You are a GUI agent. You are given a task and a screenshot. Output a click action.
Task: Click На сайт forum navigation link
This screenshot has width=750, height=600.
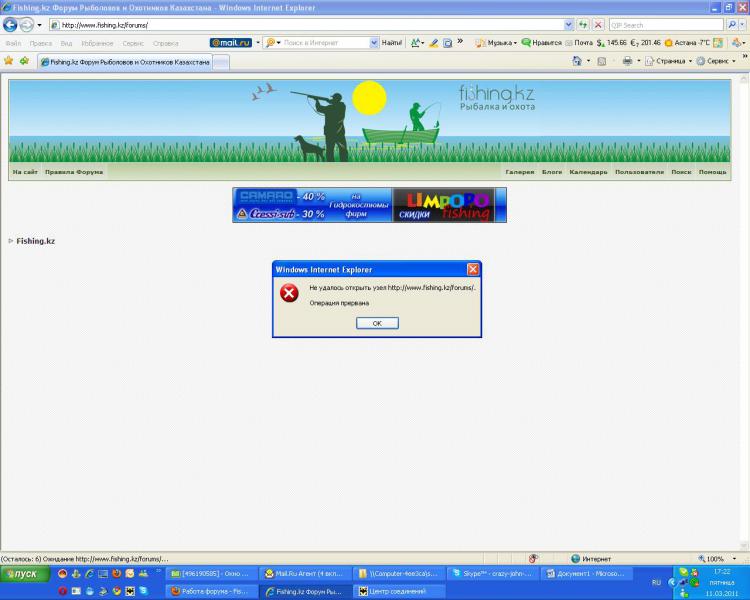[x=25, y=172]
